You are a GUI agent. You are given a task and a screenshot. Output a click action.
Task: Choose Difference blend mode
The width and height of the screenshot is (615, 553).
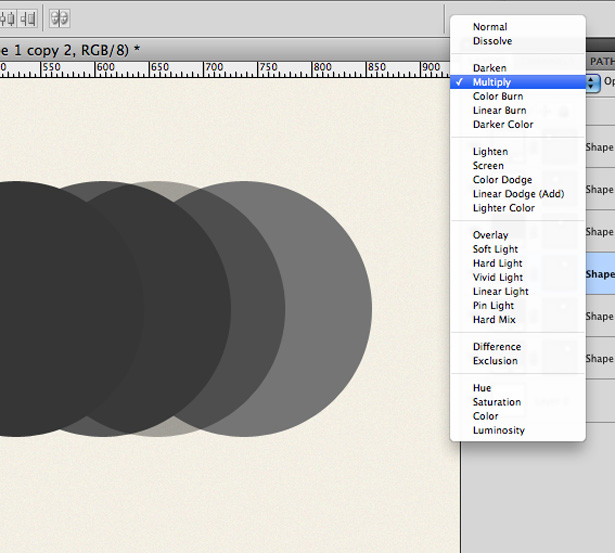point(497,347)
